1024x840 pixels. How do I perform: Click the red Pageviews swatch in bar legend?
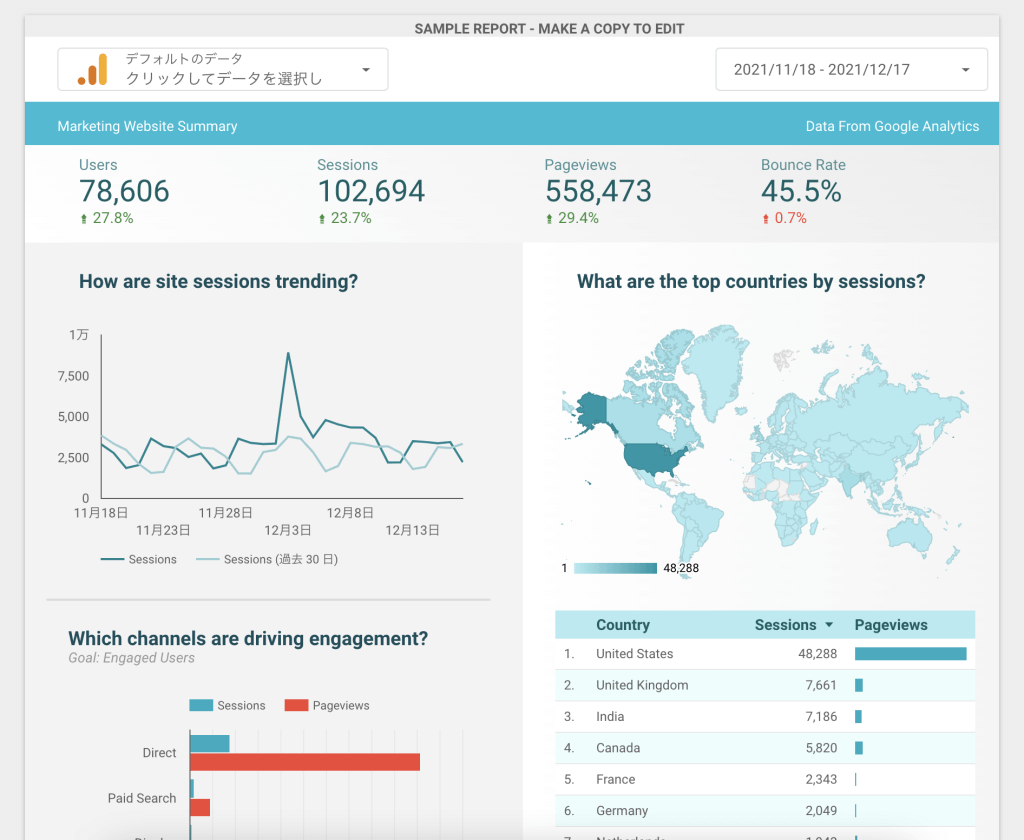(296, 705)
